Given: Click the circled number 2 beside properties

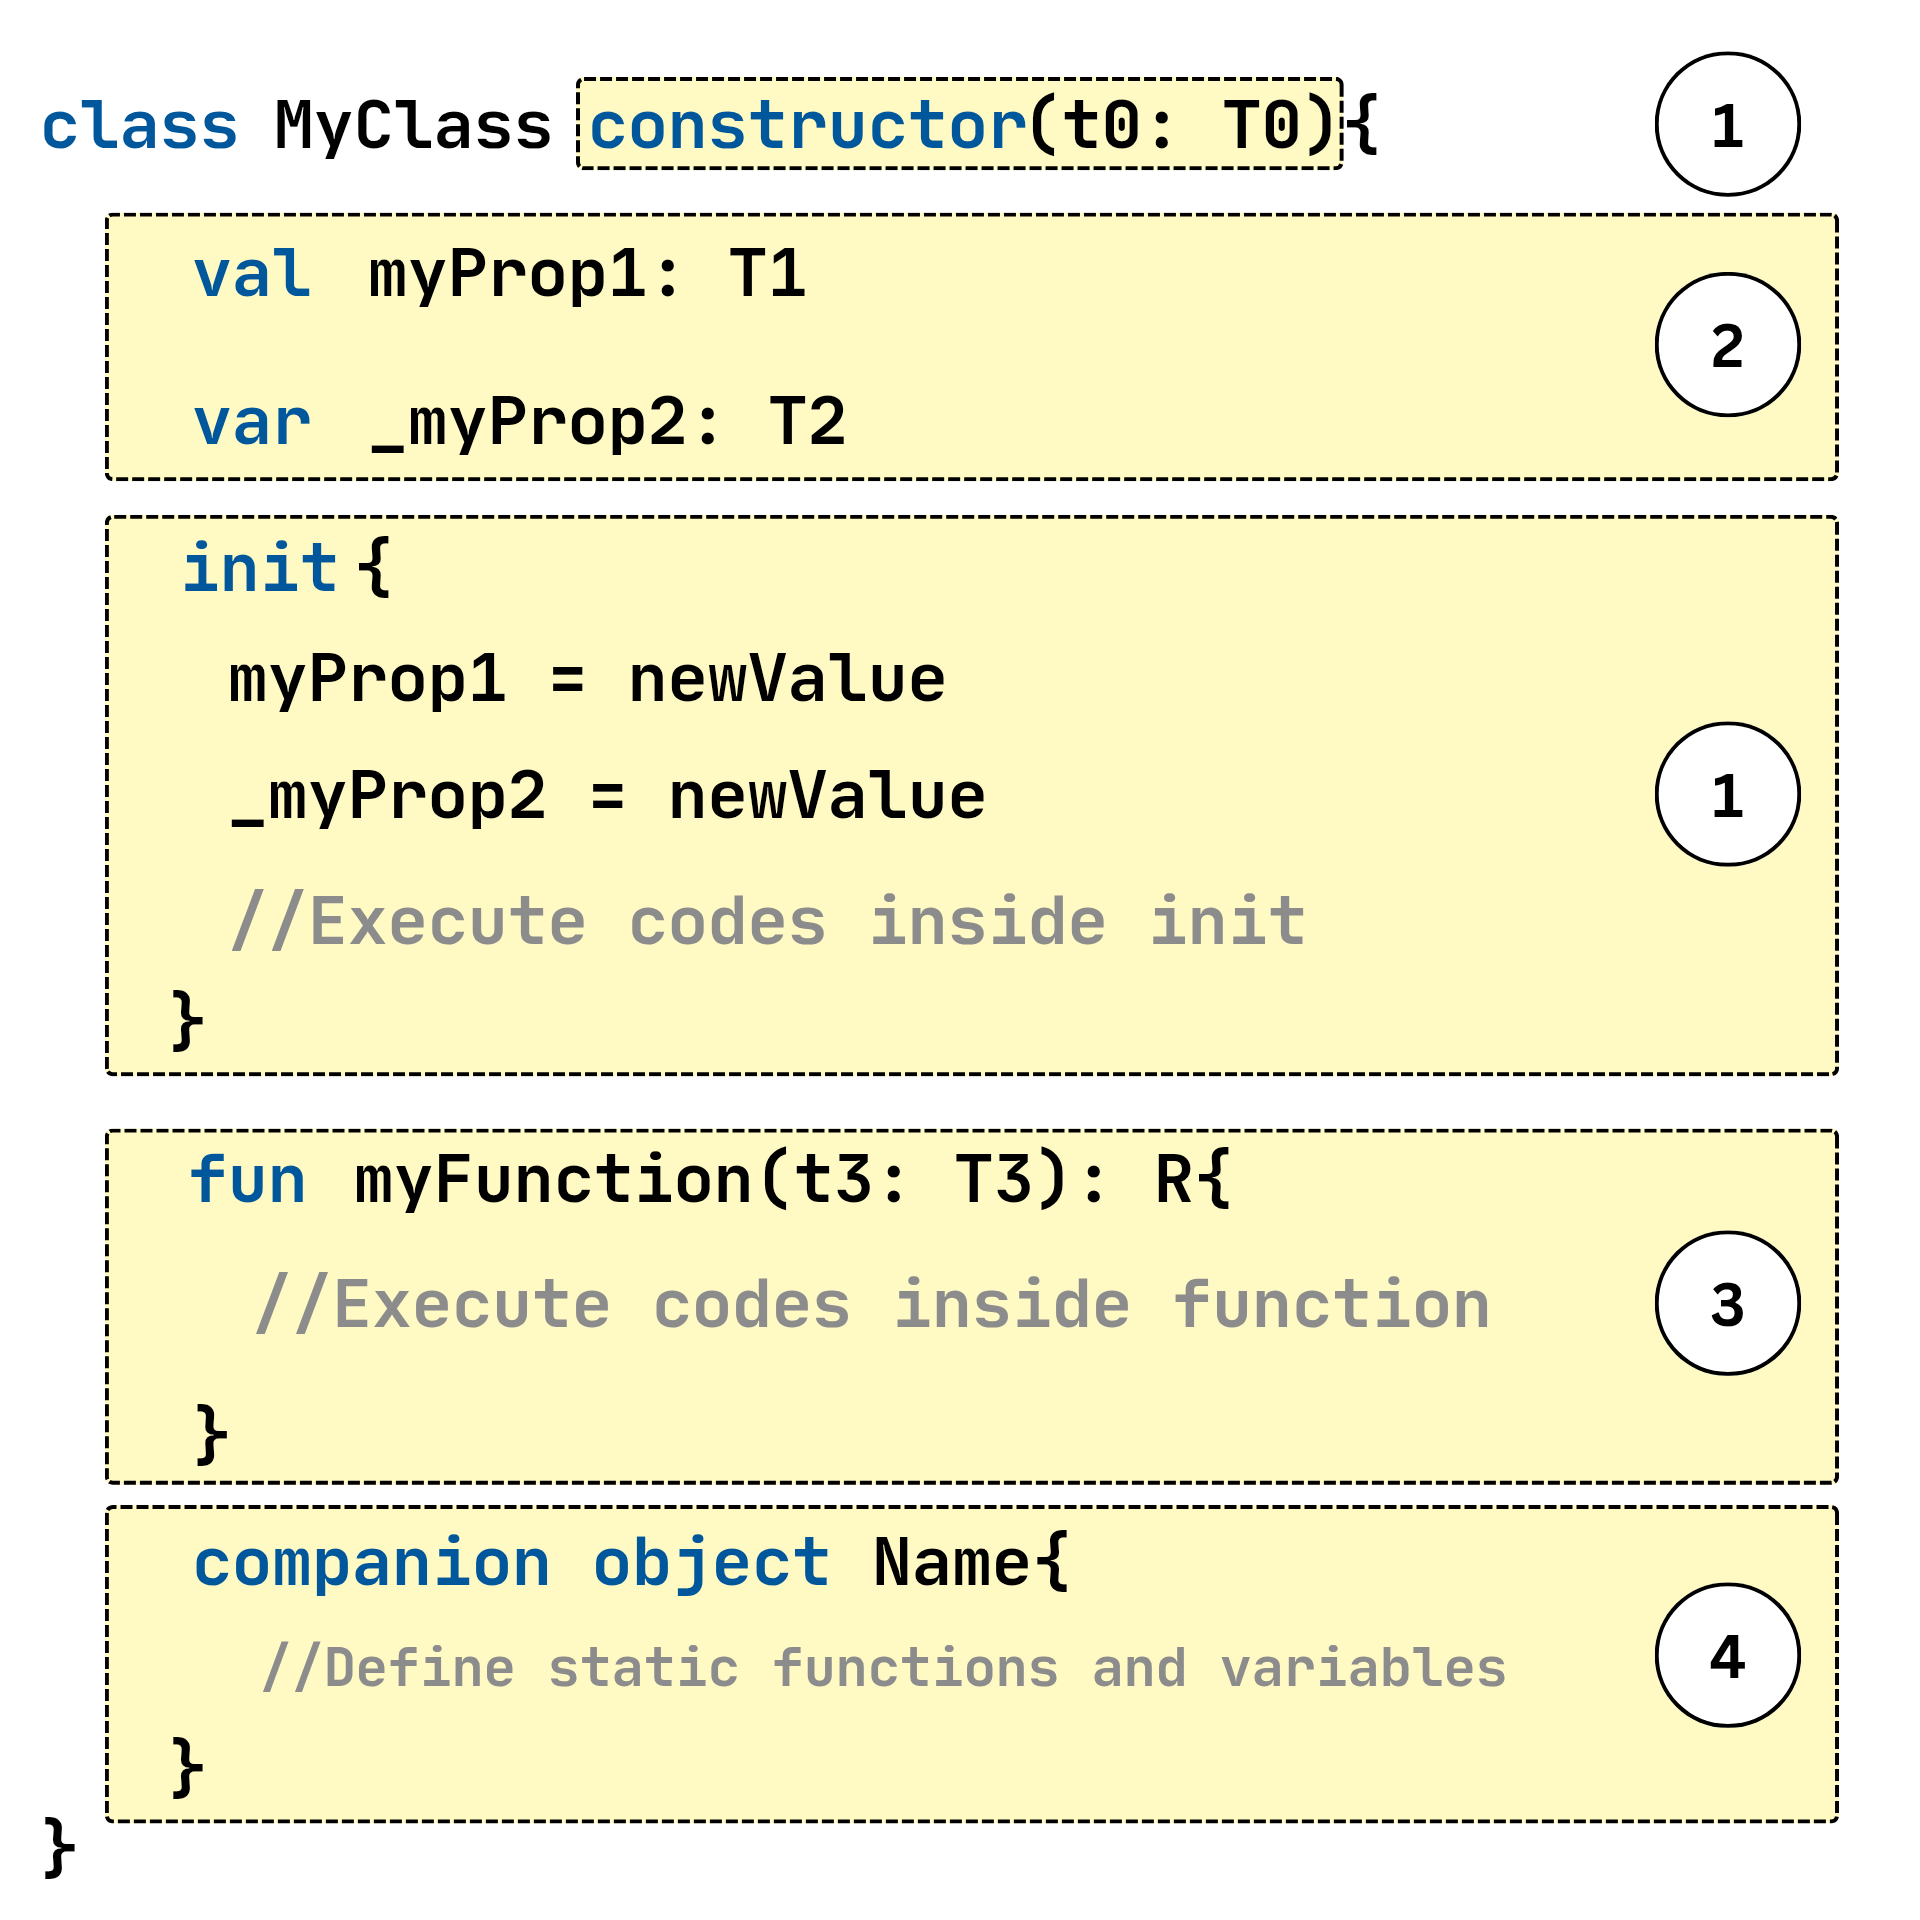Looking at the screenshot, I should pyautogui.click(x=1728, y=345).
